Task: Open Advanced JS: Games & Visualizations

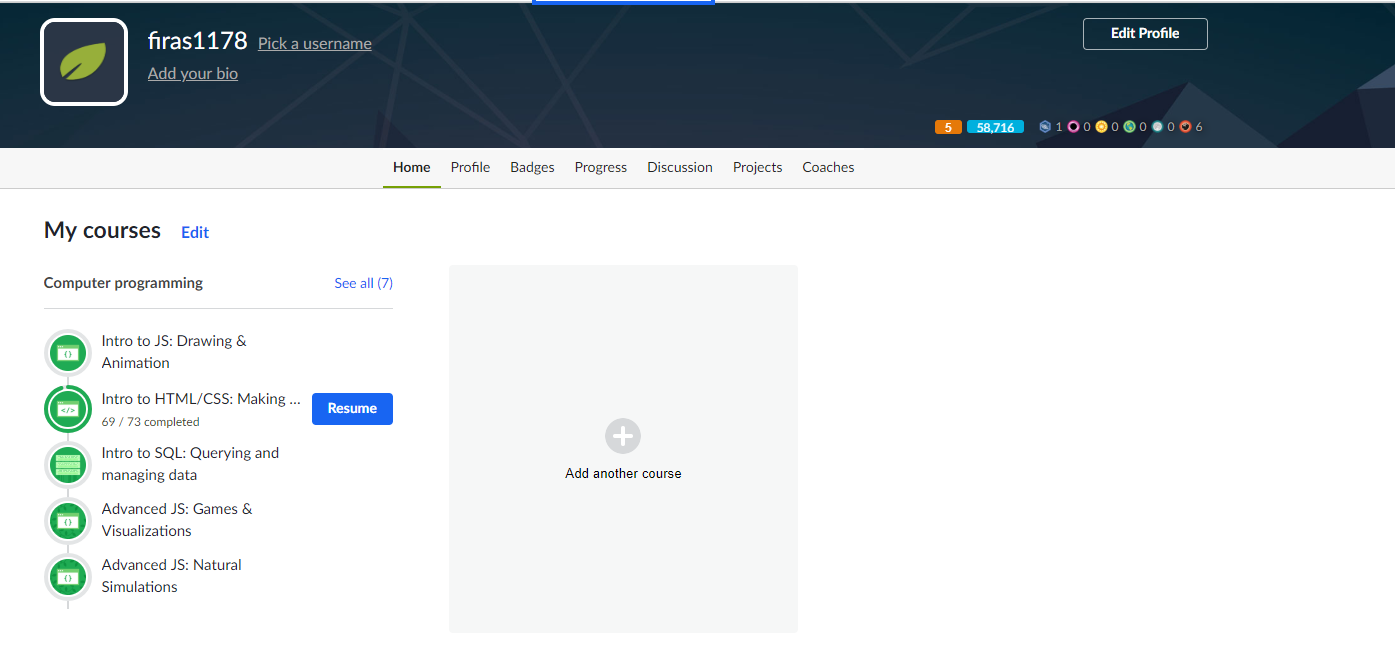Action: click(177, 520)
